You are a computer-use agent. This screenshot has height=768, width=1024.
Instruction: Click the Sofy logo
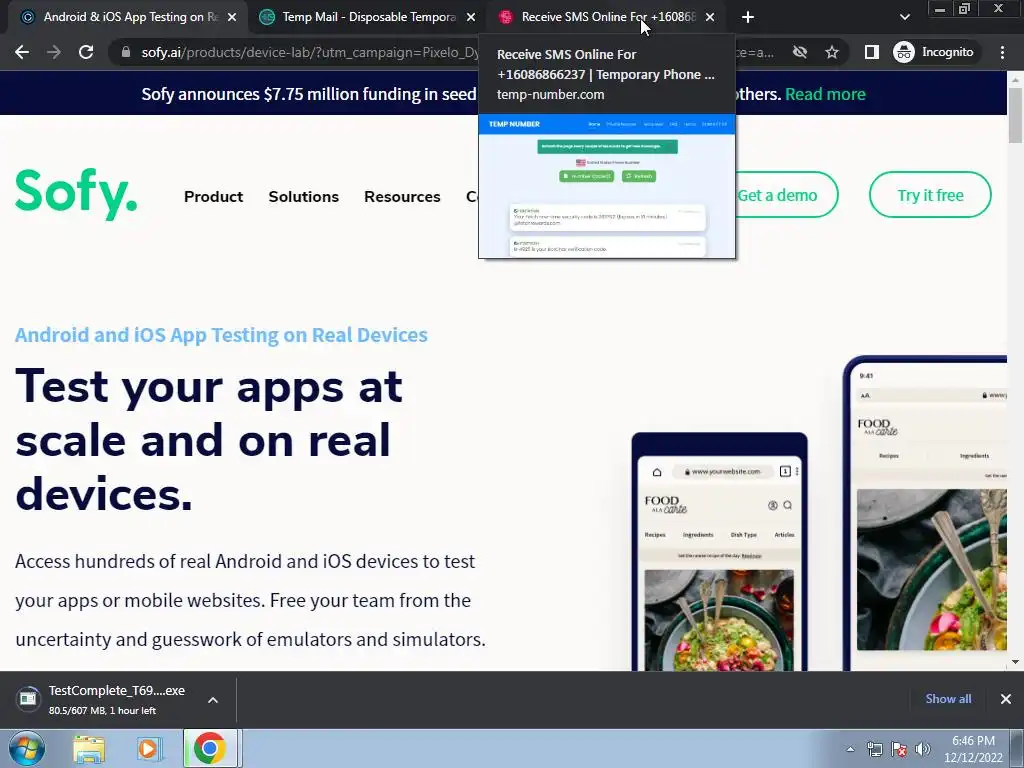click(x=76, y=195)
